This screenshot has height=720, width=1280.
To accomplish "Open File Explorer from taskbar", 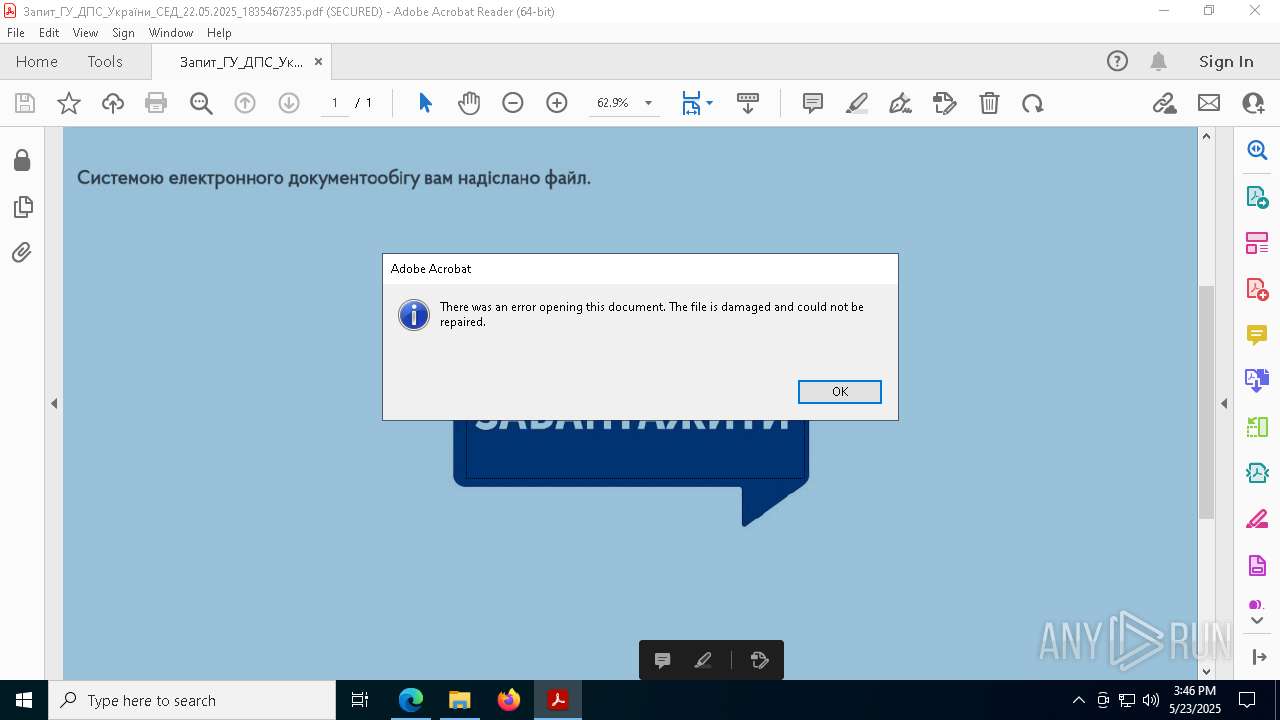I will (460, 700).
